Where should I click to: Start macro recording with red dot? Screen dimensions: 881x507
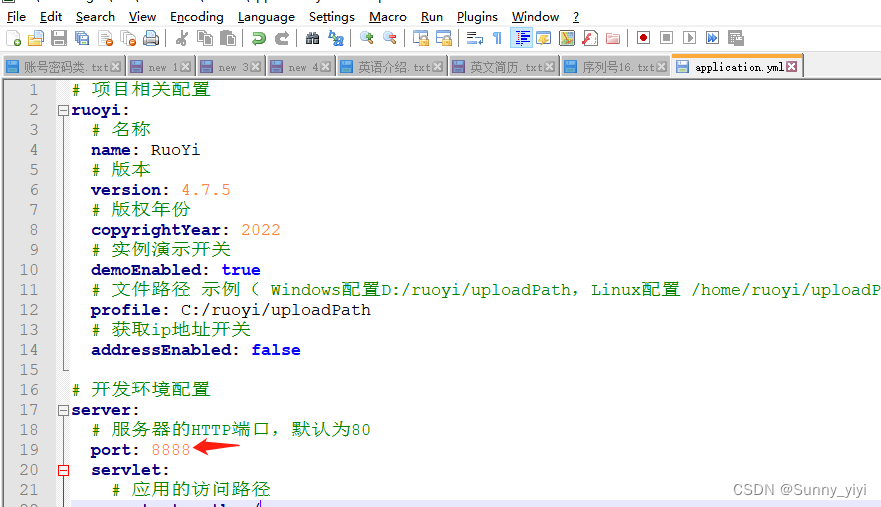pos(643,38)
